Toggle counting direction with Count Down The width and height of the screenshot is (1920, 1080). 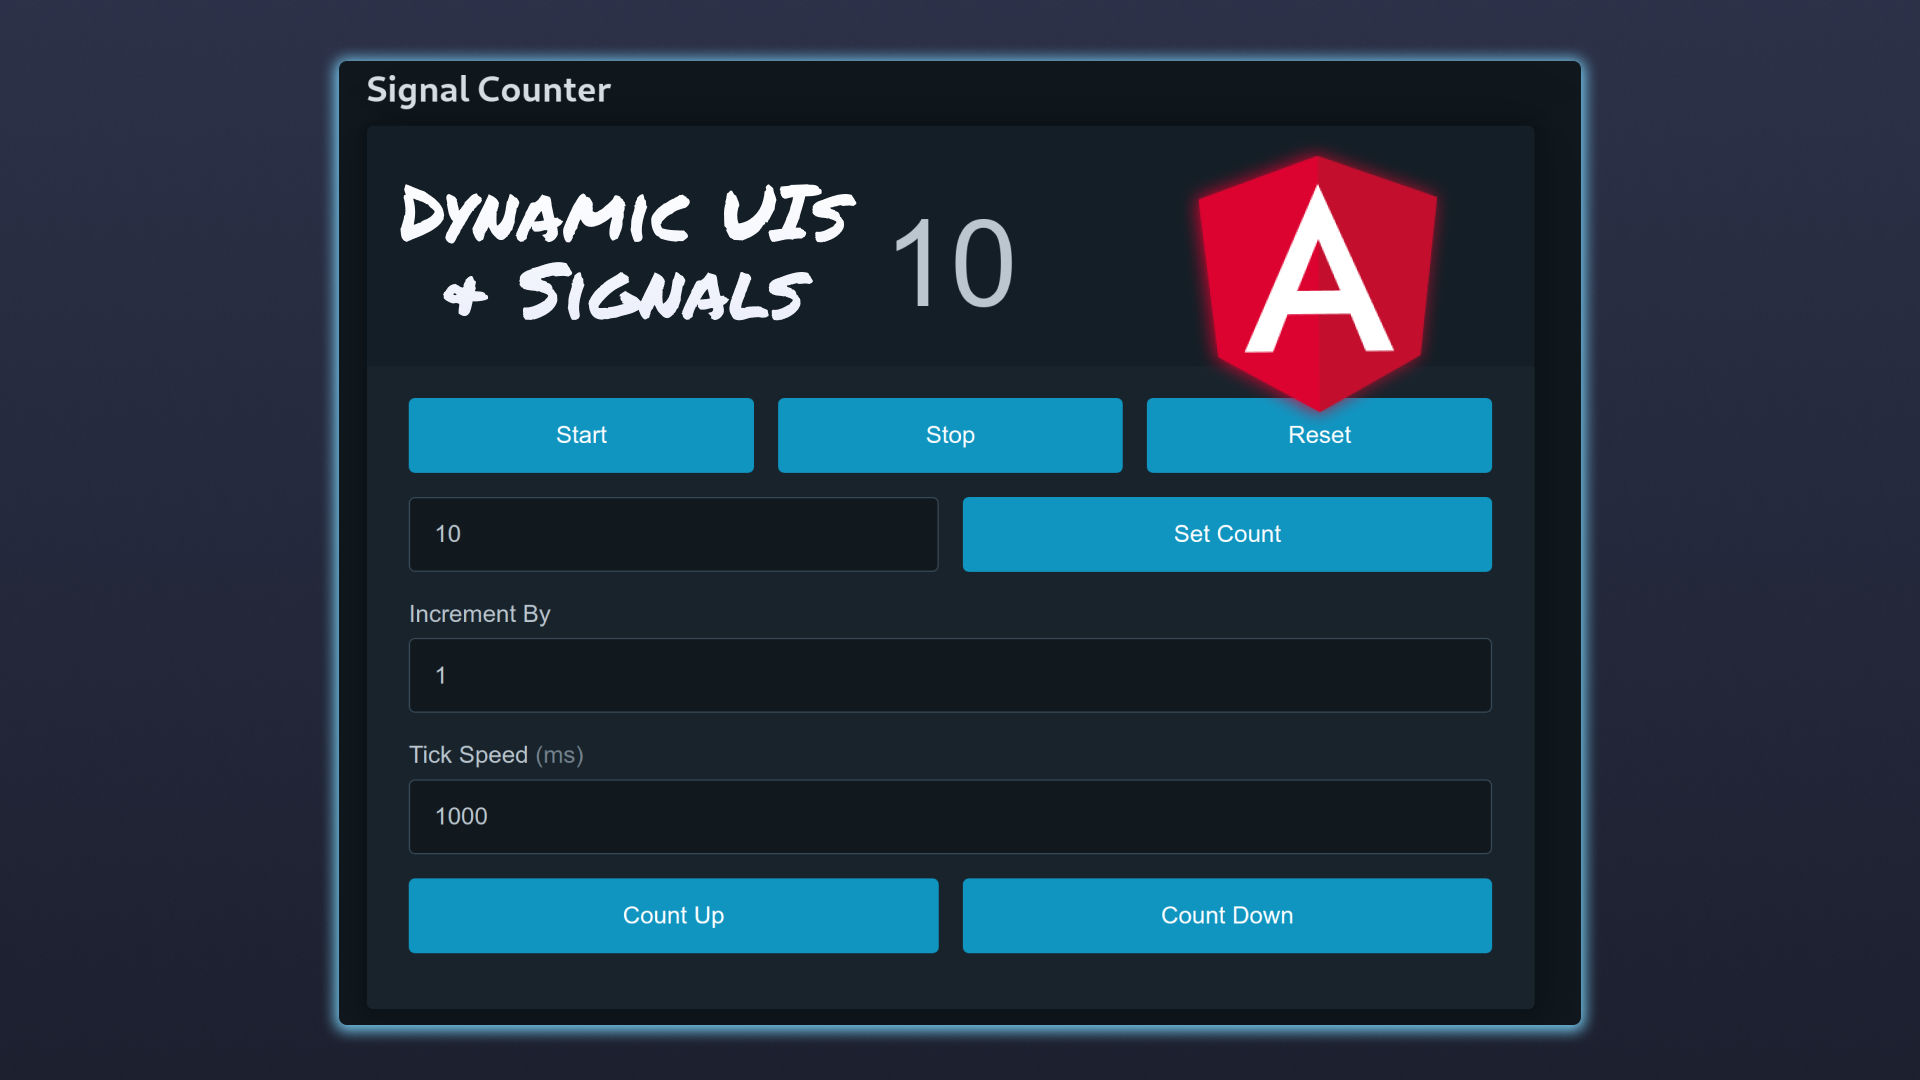pyautogui.click(x=1226, y=915)
